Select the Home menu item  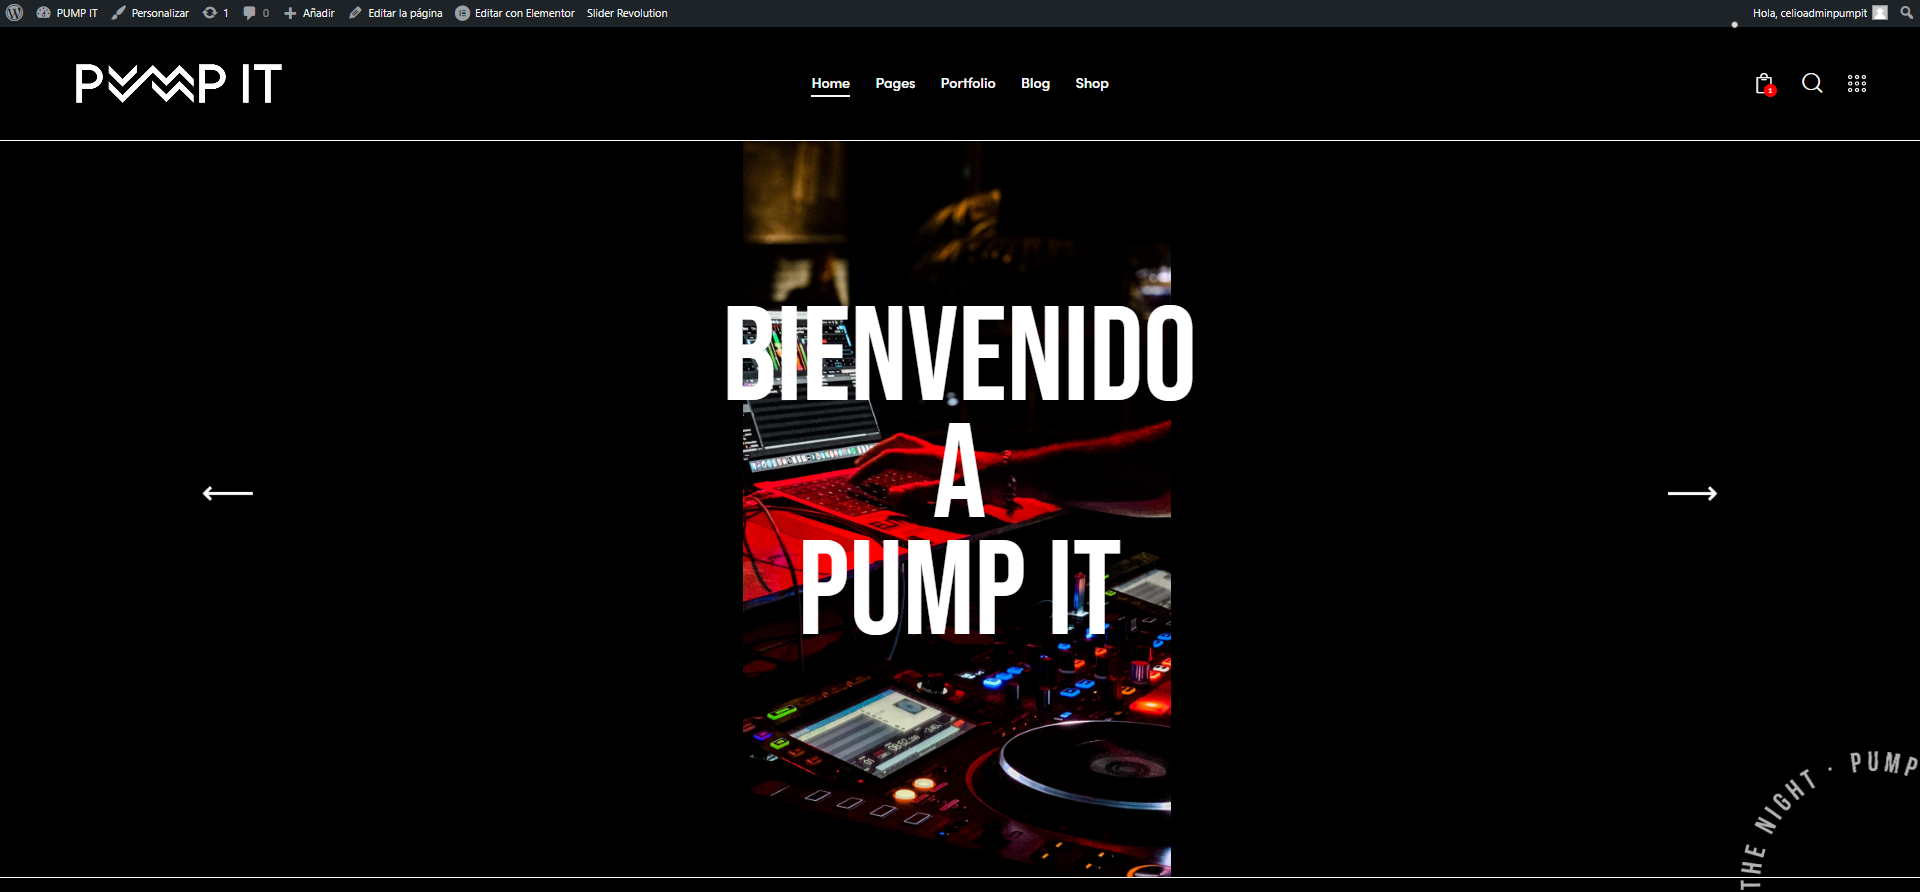coord(830,84)
